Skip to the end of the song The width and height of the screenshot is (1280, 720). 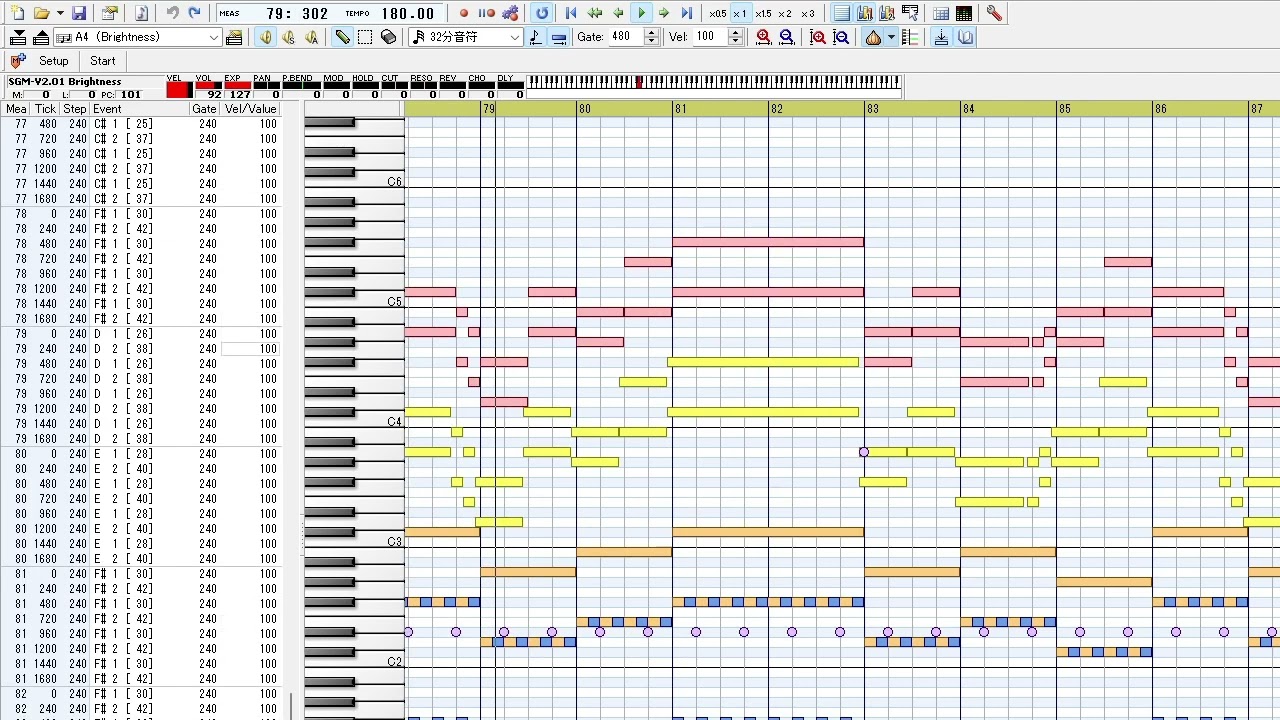click(687, 13)
